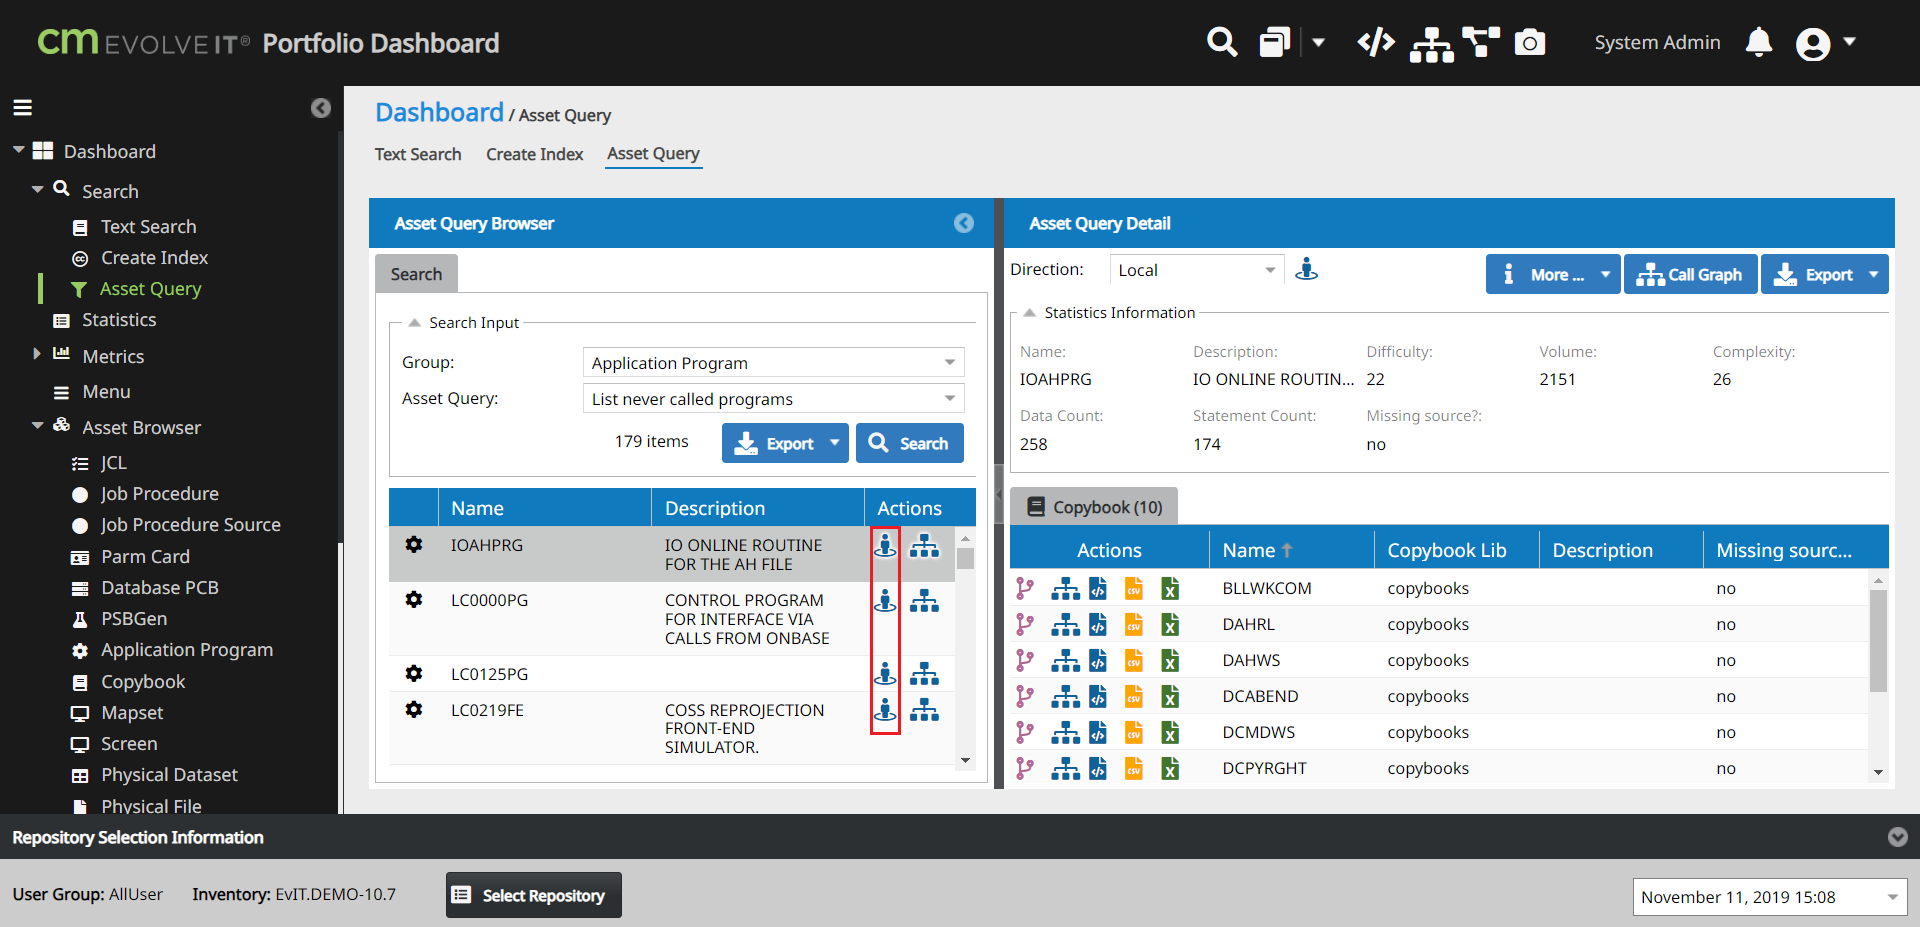Open the Export dropdown in Search Input
This screenshot has height=927, width=1920.
(x=785, y=443)
